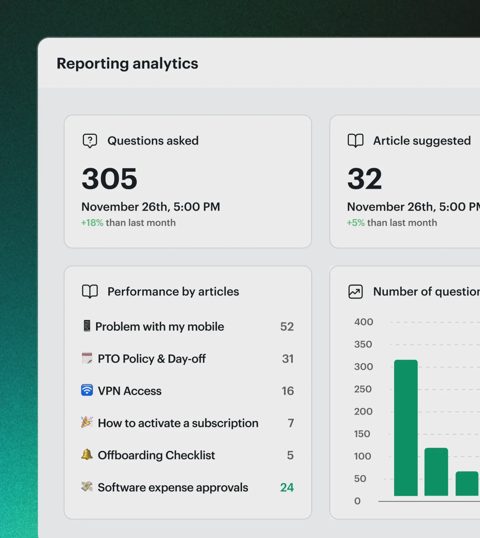Click the tallest green bar in the chart

pyautogui.click(x=406, y=428)
